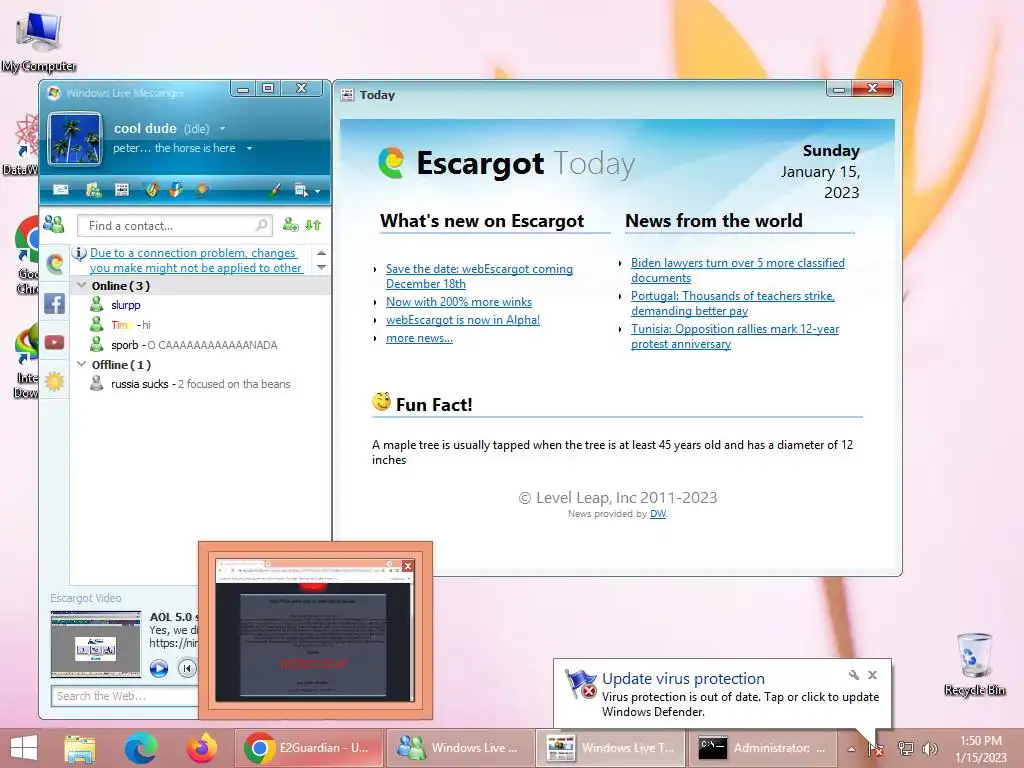Viewport: 1024px width, 768px height.
Task: Click the Find a contact search field
Action: (x=174, y=225)
